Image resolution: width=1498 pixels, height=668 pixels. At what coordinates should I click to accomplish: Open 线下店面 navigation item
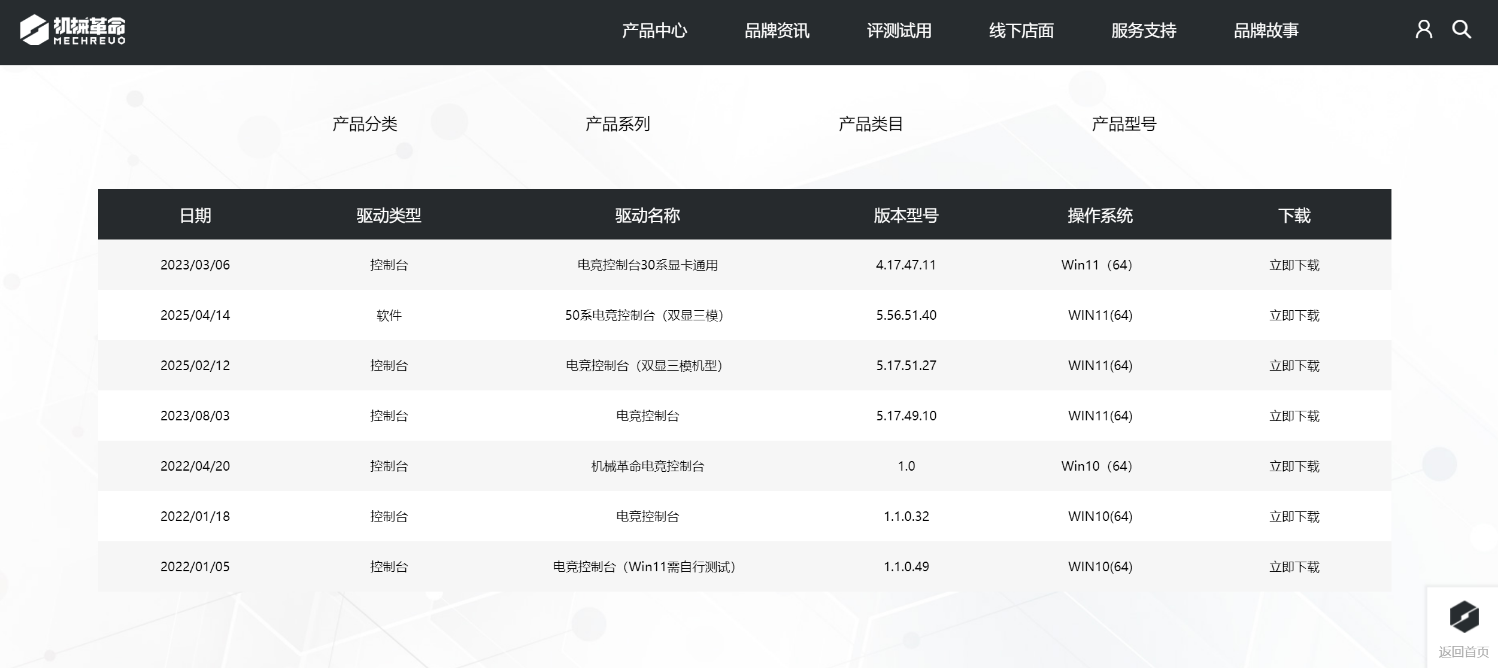click(1021, 31)
